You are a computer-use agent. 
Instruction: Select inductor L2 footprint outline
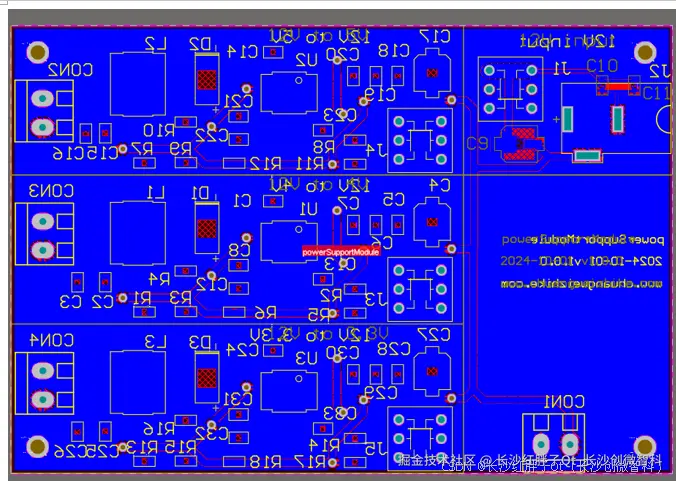(138, 84)
